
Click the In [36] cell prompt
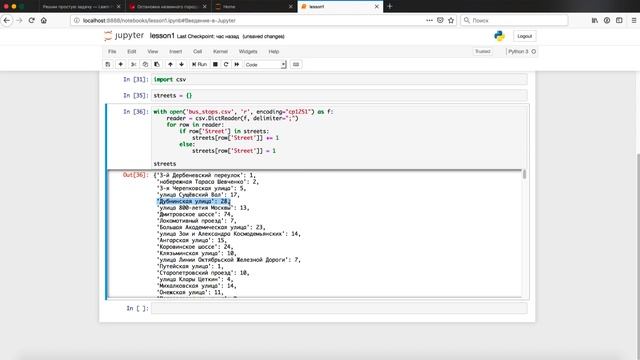(x=136, y=111)
